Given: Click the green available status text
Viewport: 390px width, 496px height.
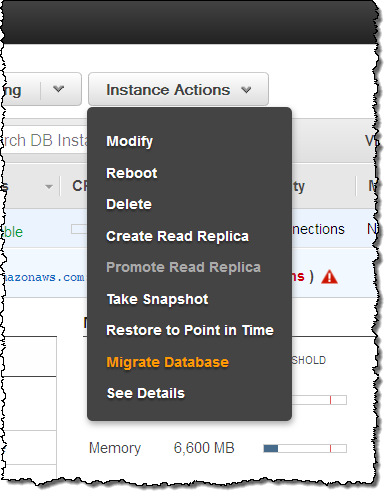Looking at the screenshot, I should pyautogui.click(x=13, y=232).
